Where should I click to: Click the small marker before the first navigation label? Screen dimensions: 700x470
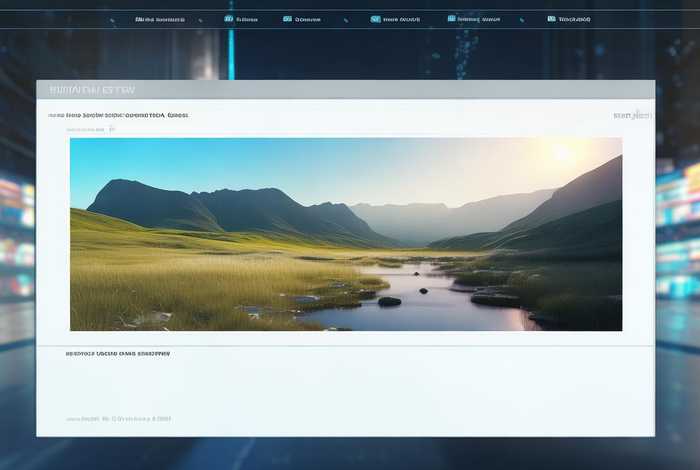click(x=112, y=20)
